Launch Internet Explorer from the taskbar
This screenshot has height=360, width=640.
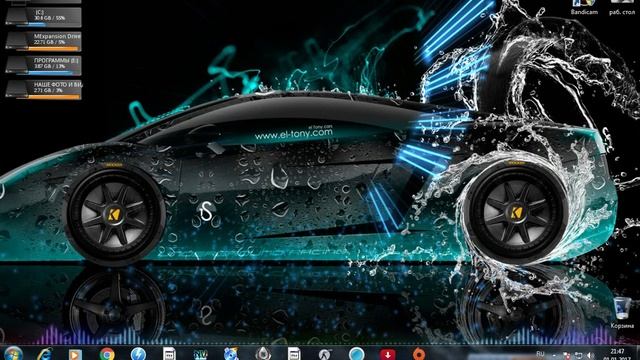point(44,354)
